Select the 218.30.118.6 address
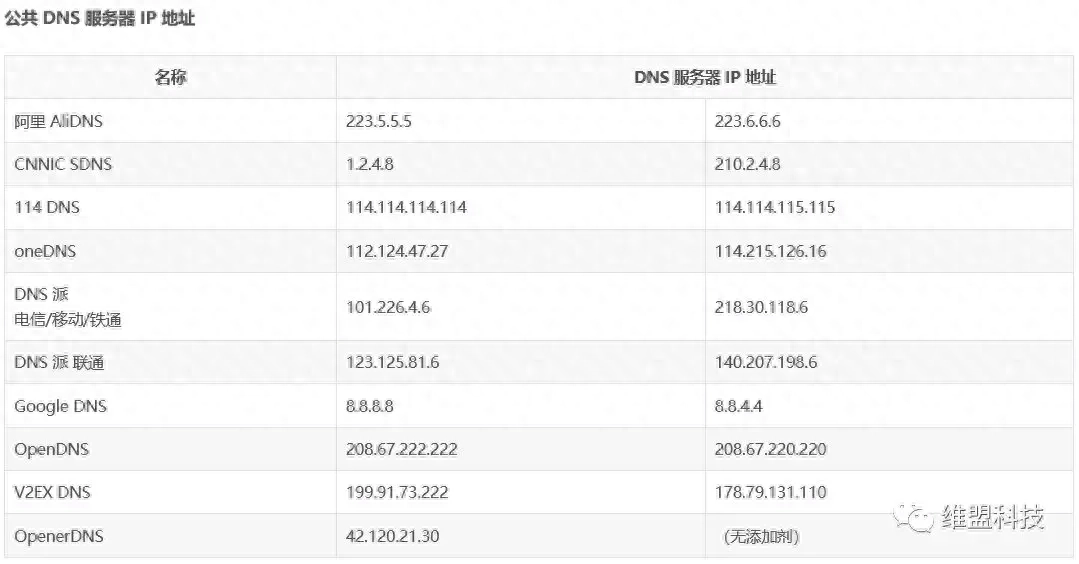1079x564 pixels. pyautogui.click(x=761, y=307)
